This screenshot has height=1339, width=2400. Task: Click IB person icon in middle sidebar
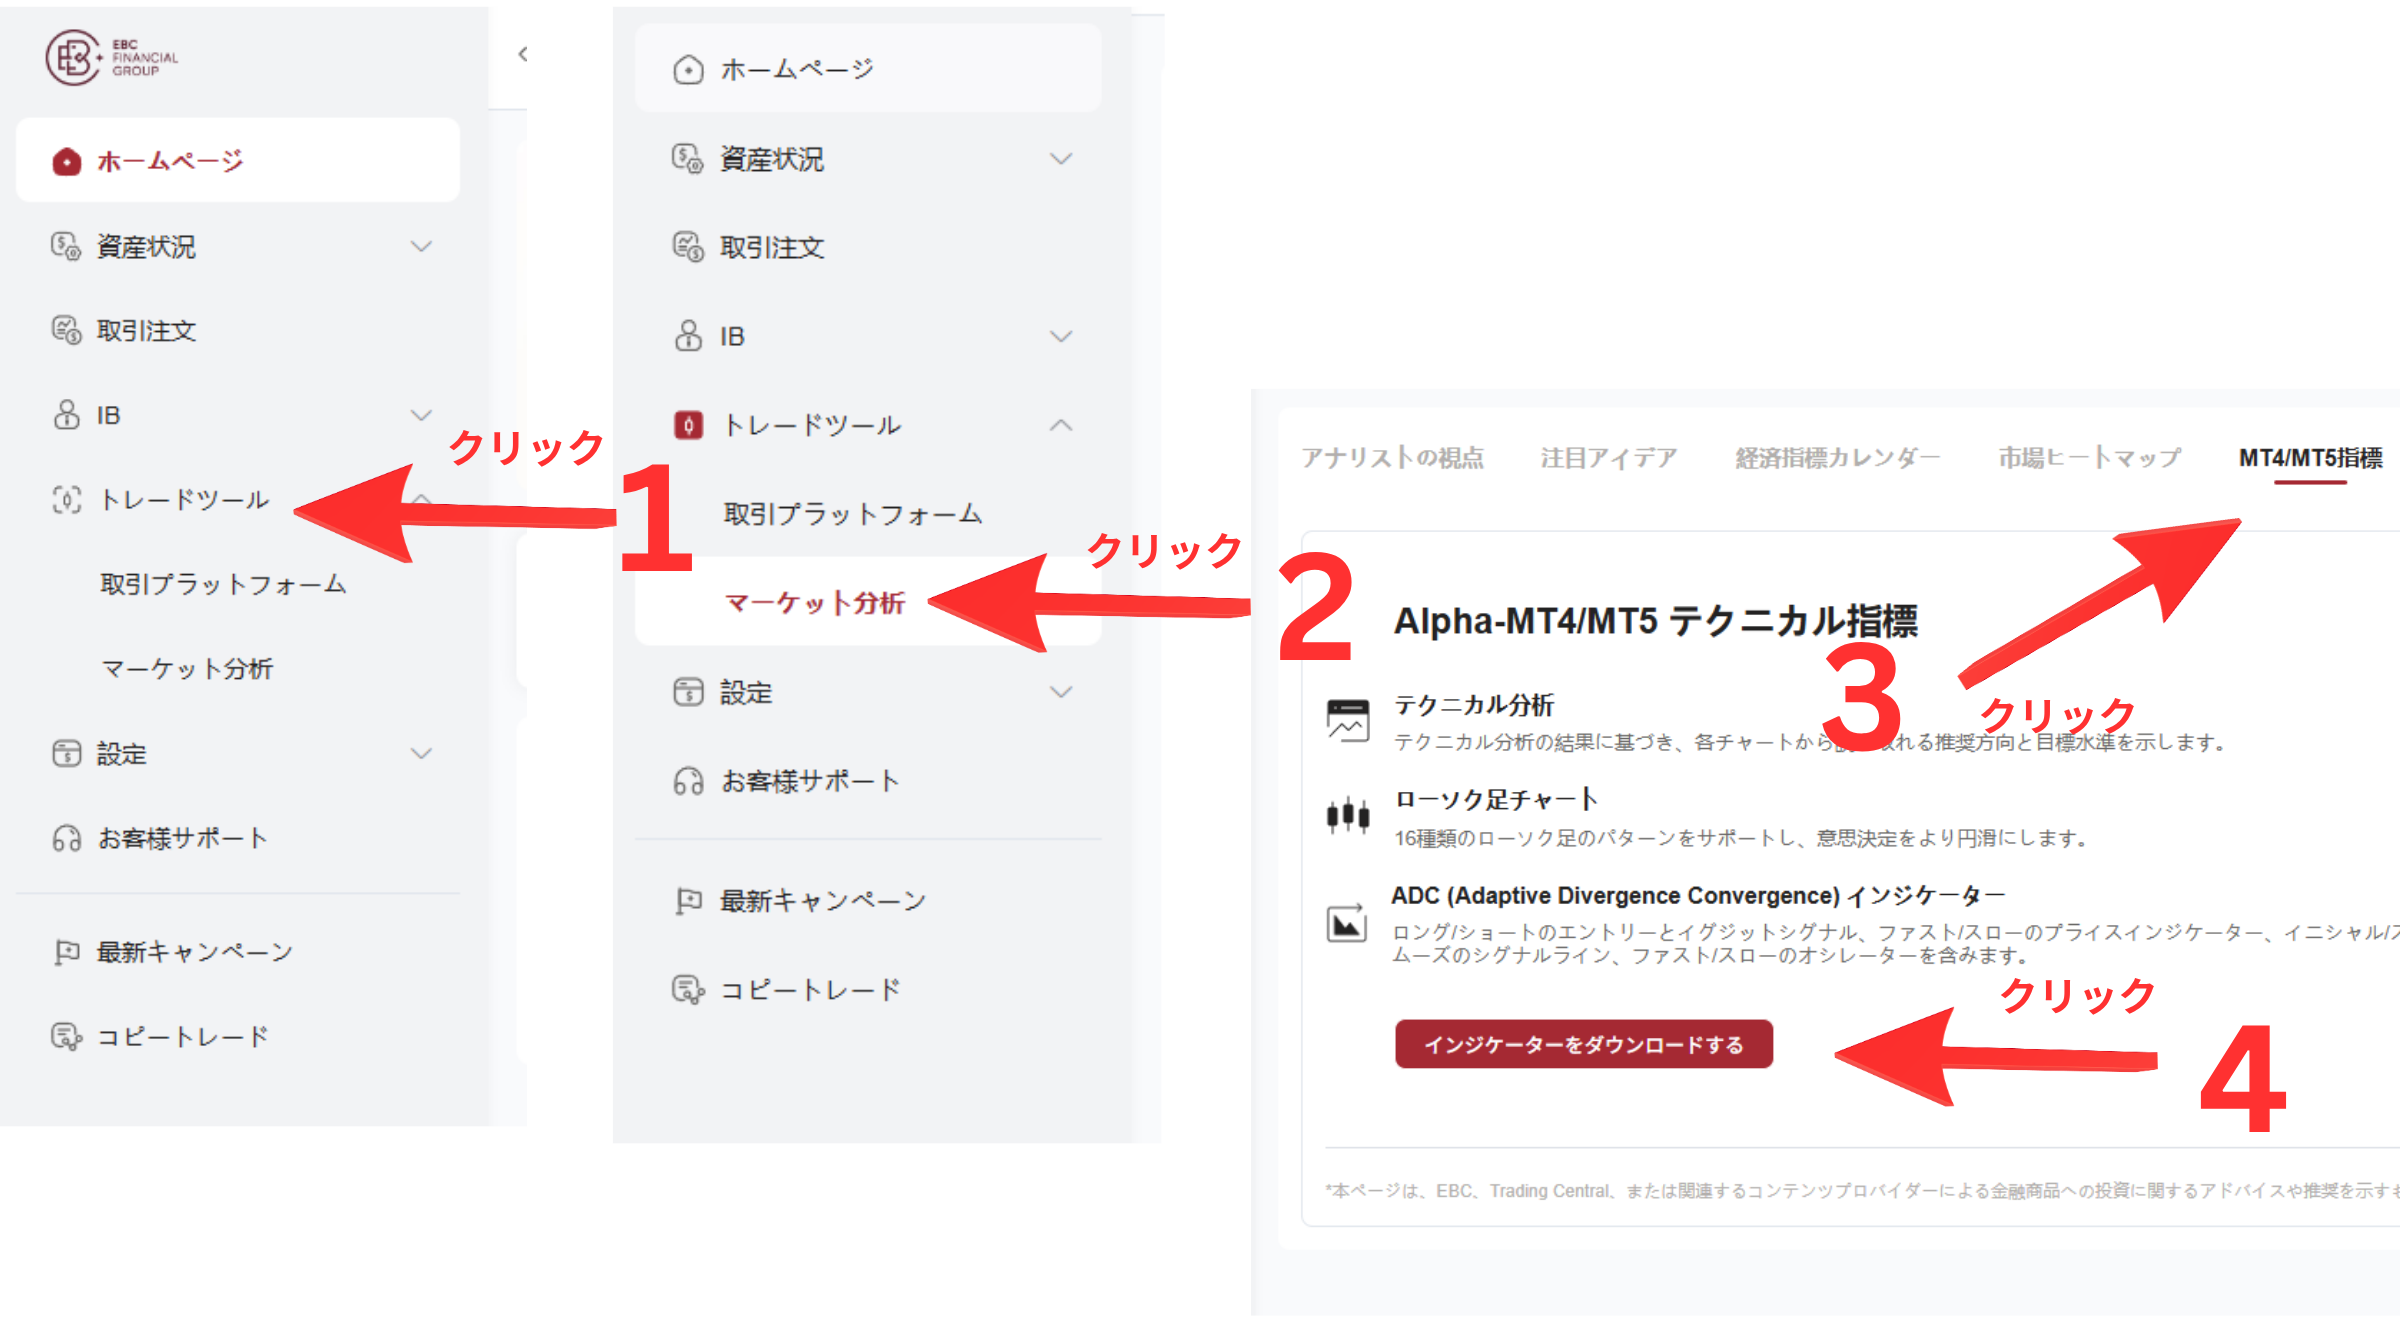click(688, 335)
